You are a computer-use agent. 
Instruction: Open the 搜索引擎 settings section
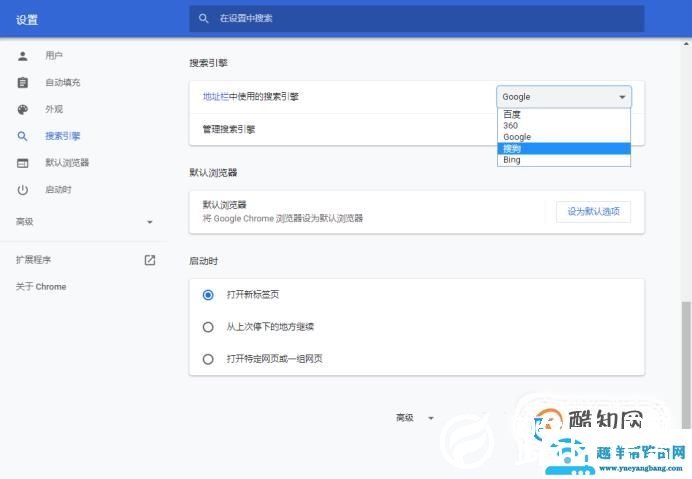[x=63, y=136]
